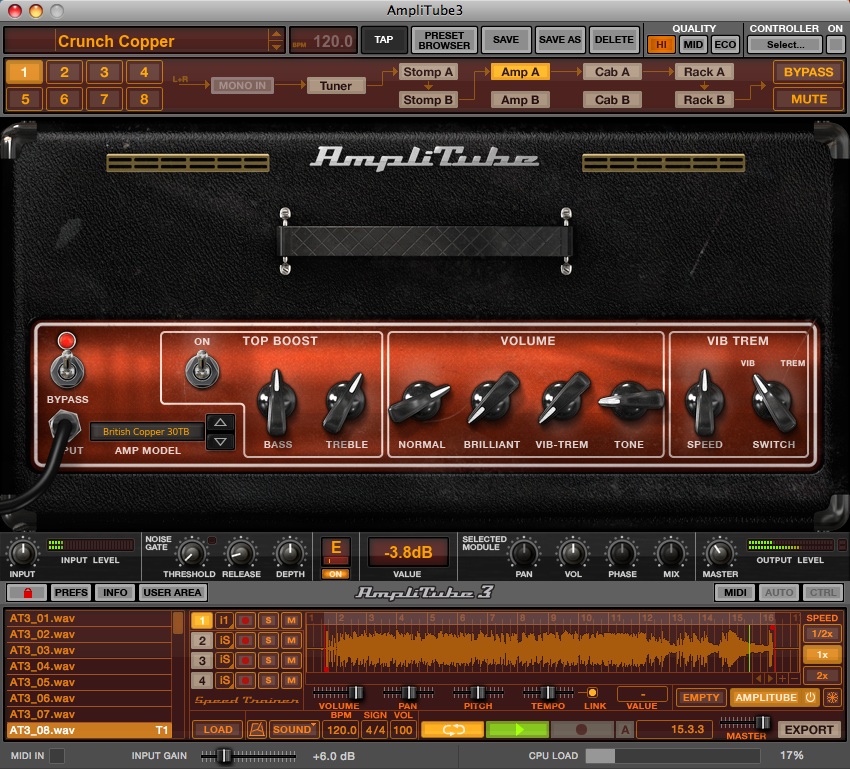Start playback with the green play button

tap(517, 729)
